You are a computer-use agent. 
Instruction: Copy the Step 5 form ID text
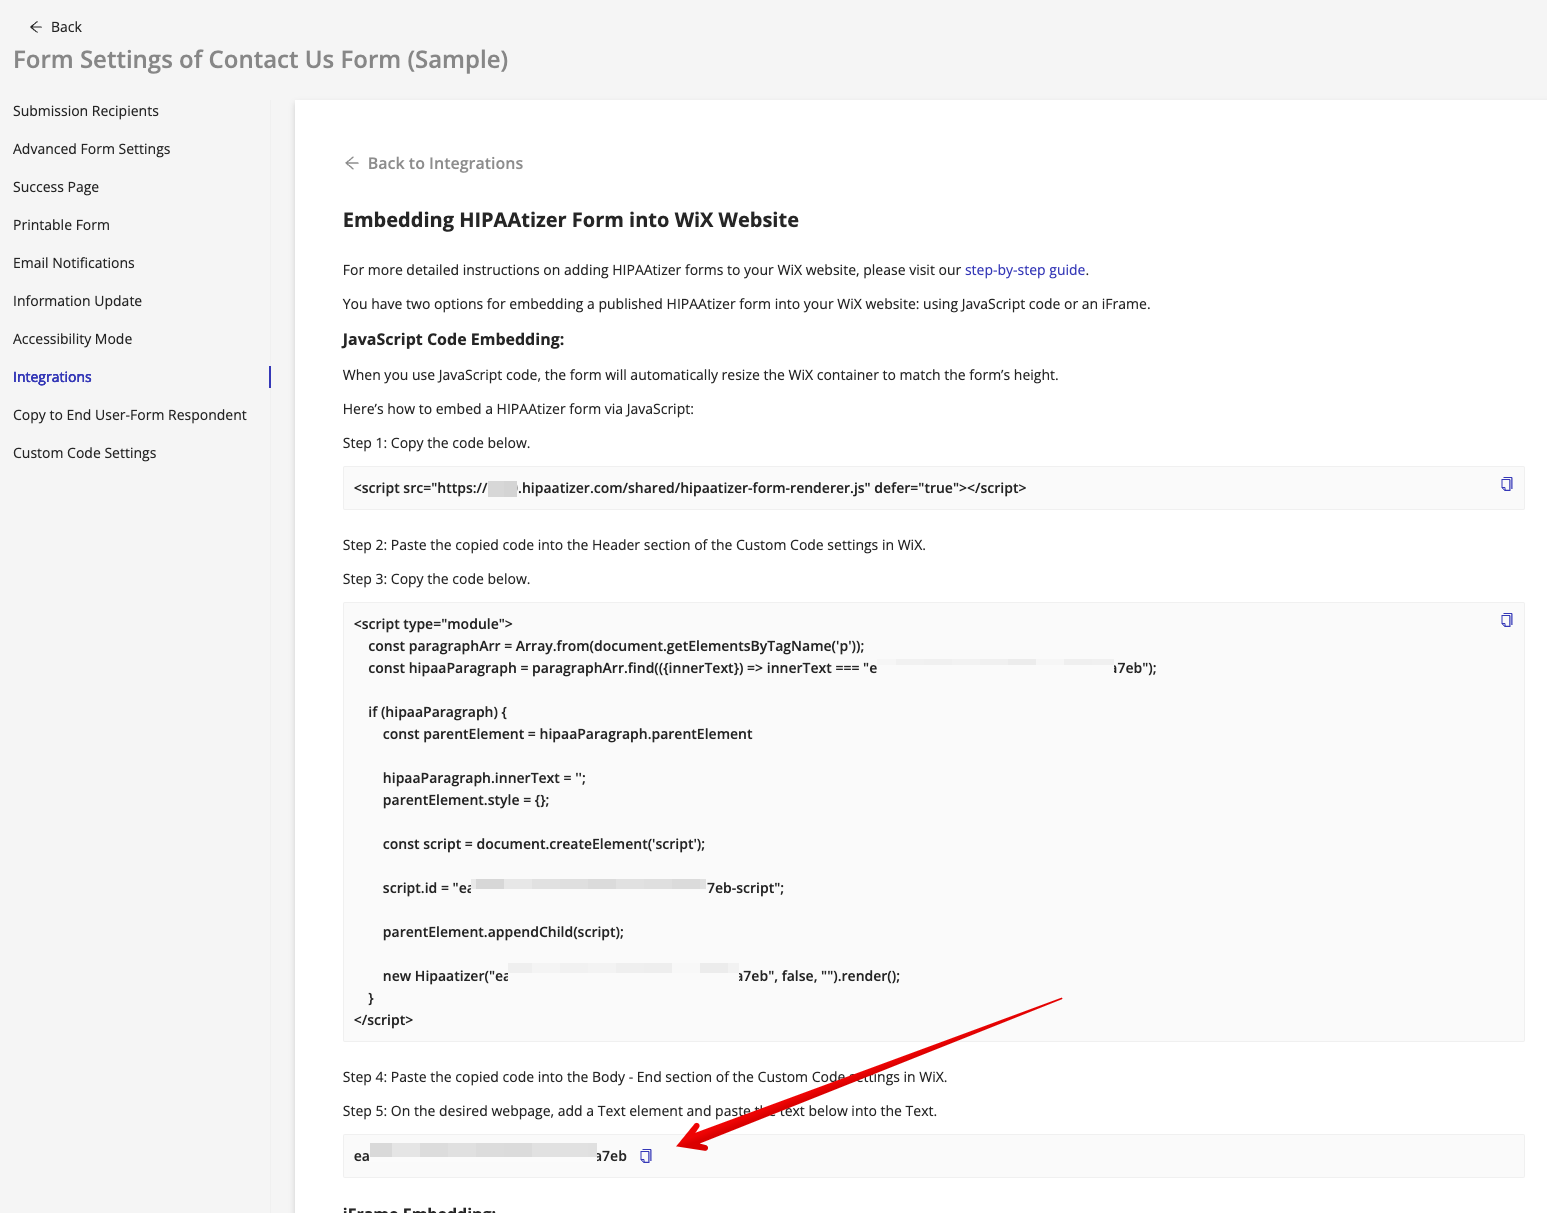(646, 1157)
